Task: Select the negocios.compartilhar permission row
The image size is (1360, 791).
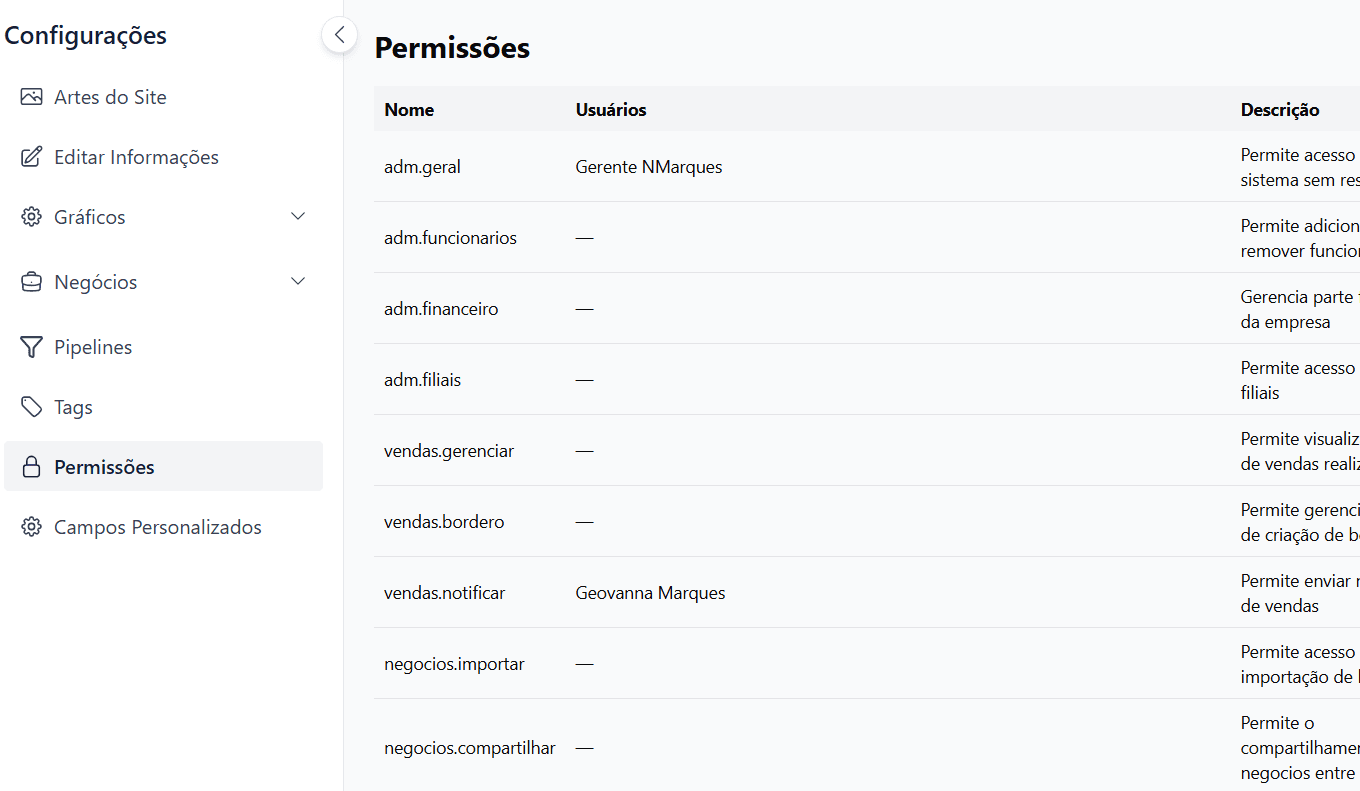Action: tap(470, 747)
